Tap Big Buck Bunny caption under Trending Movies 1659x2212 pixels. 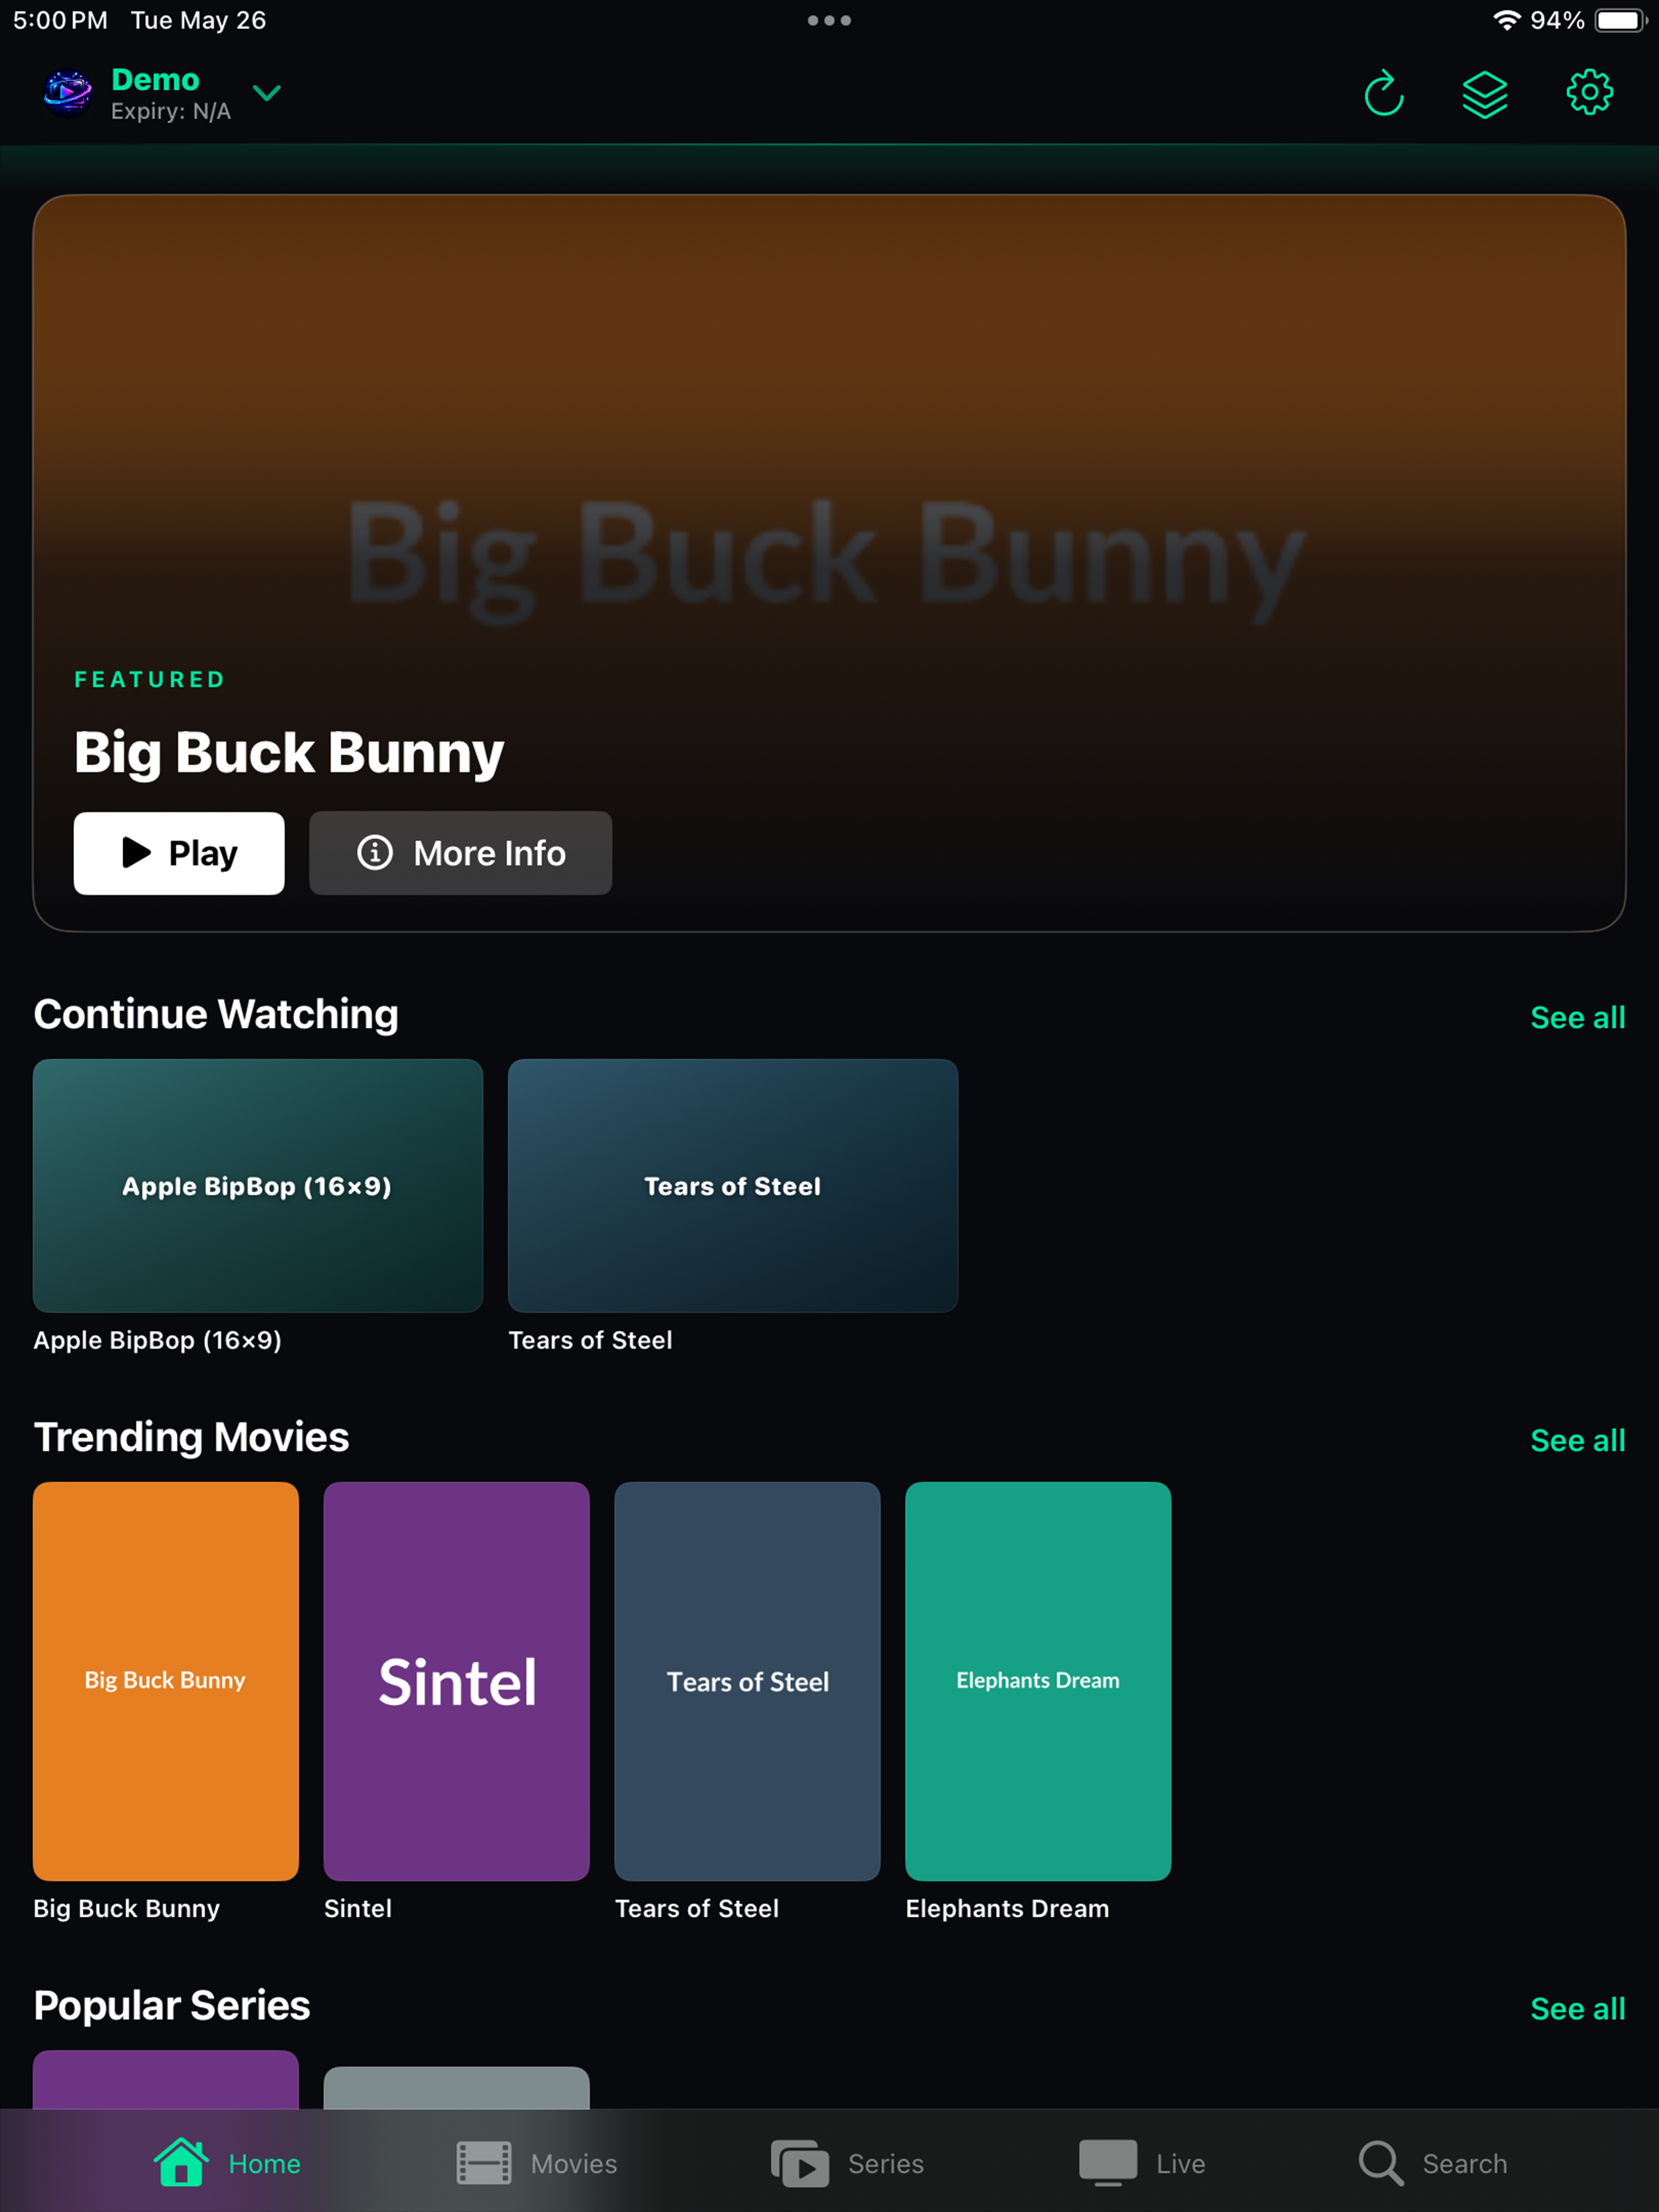pyautogui.click(x=126, y=1908)
